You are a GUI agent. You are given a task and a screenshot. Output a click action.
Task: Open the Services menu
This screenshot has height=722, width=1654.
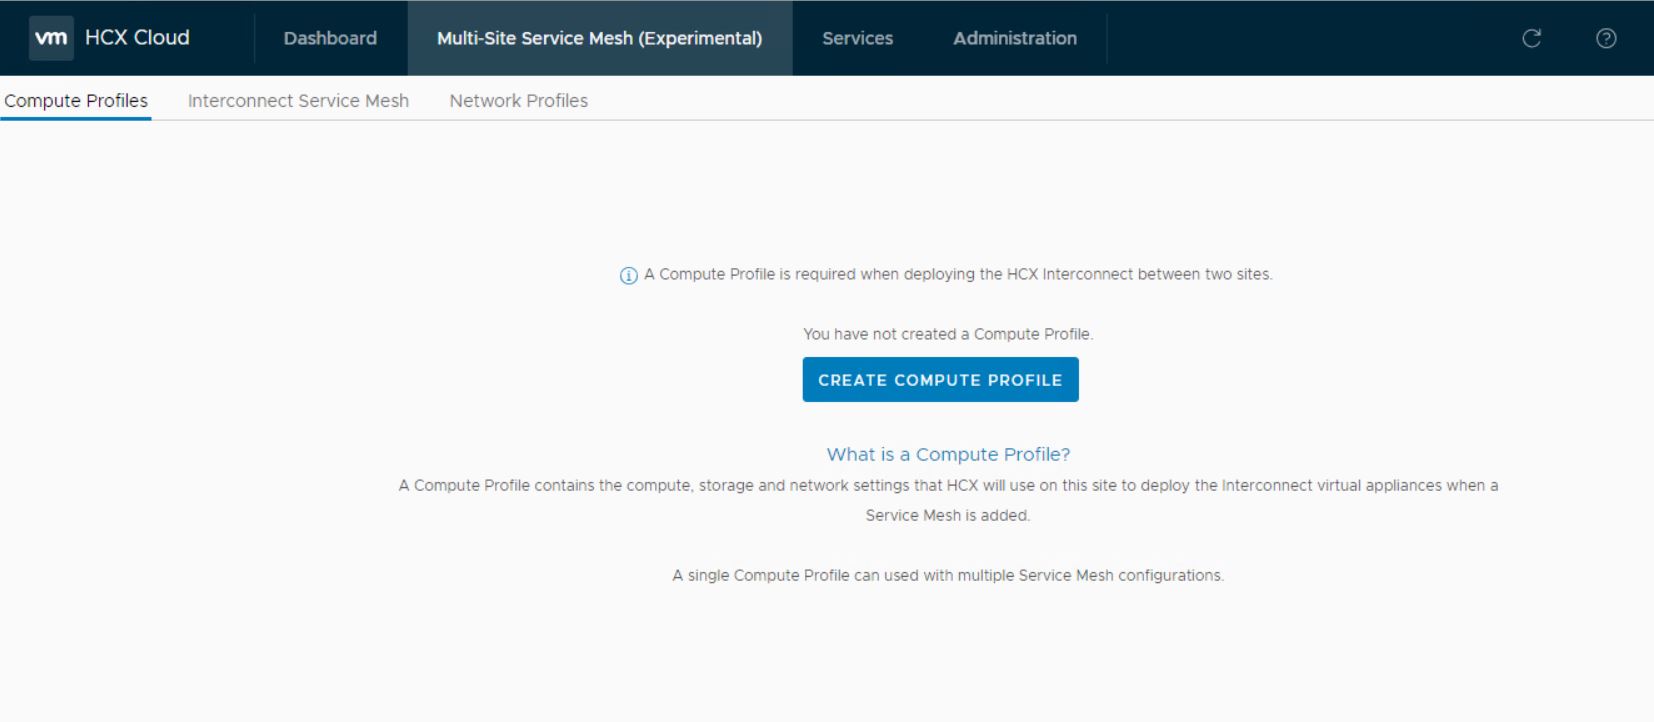point(857,38)
